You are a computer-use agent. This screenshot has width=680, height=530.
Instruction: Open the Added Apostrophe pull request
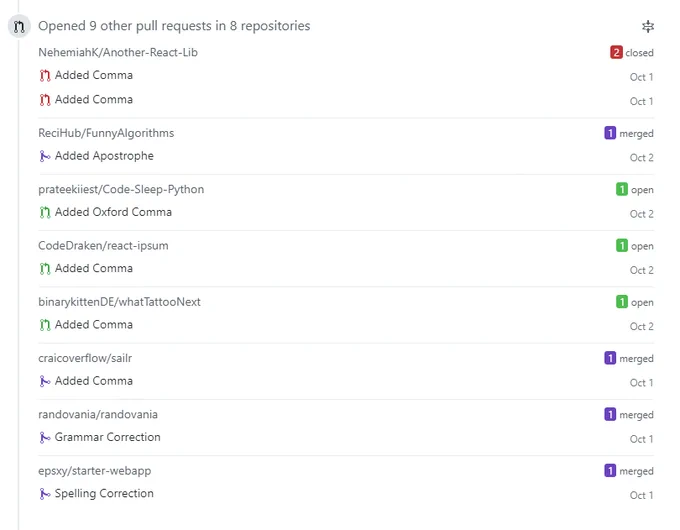click(104, 156)
